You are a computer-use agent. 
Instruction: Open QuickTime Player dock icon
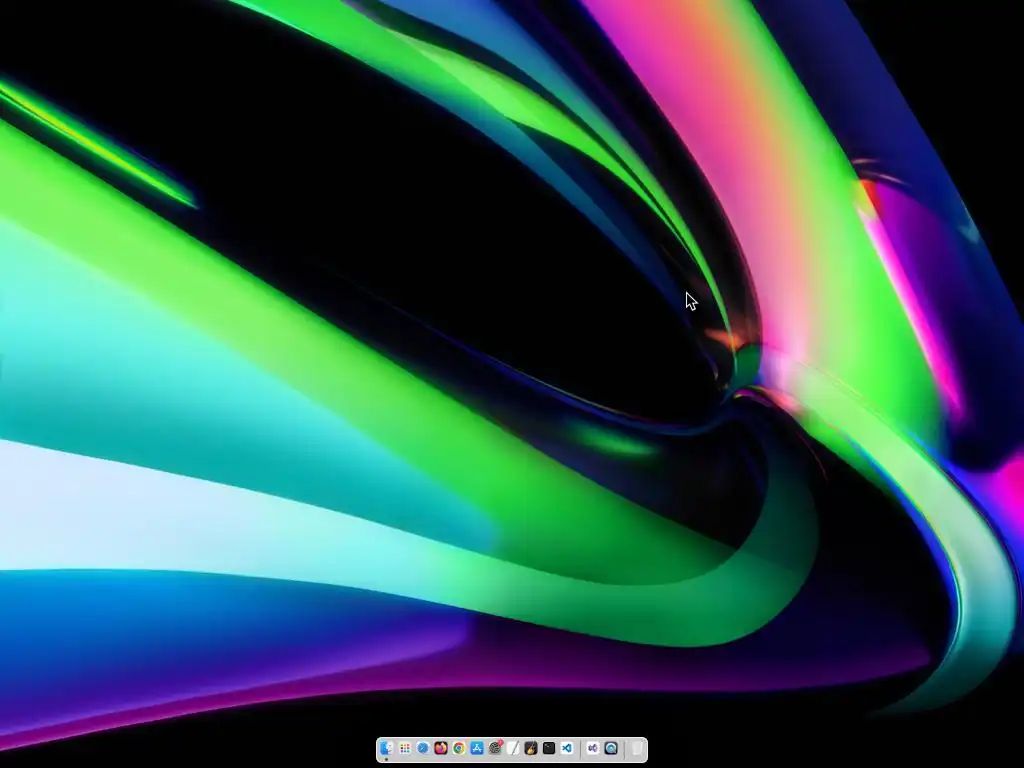(611, 748)
